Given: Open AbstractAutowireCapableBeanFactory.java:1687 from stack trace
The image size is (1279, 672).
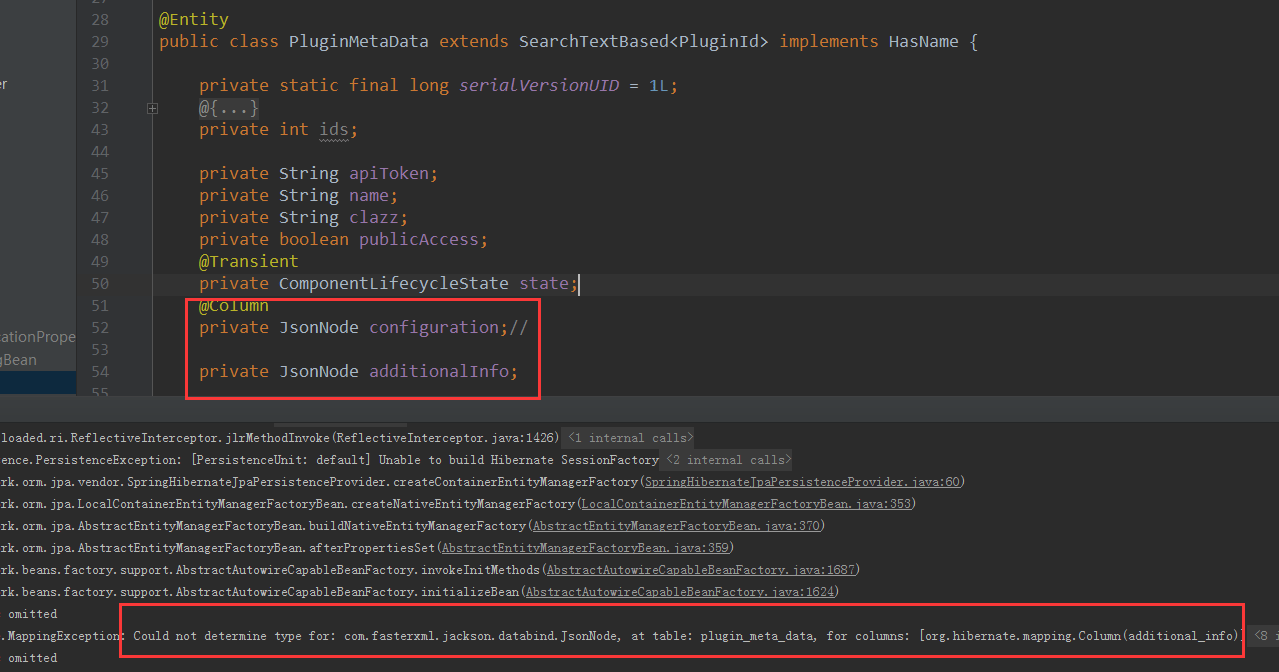Looking at the screenshot, I should click(x=702, y=569).
